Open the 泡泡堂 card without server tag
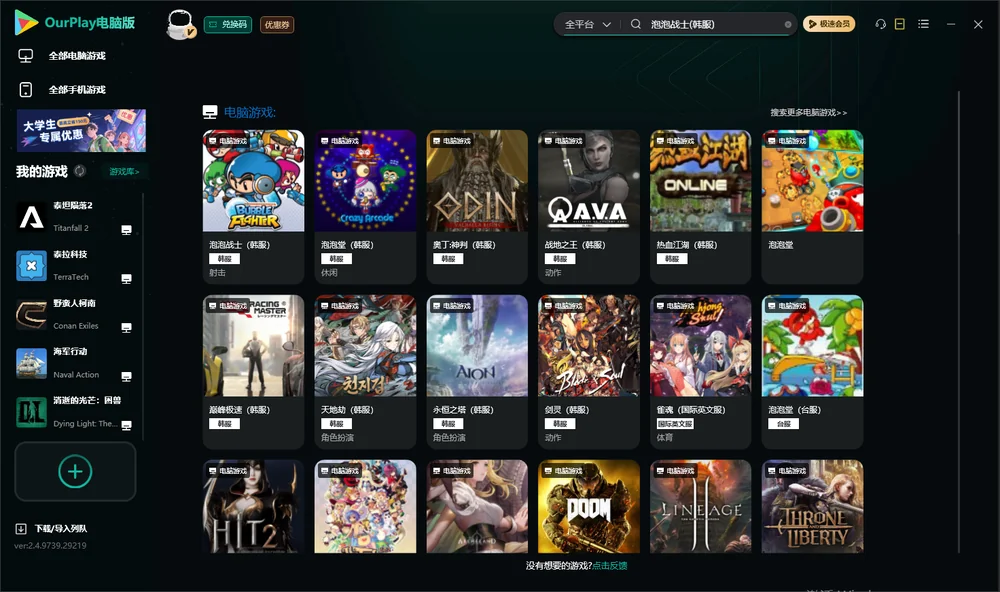Viewport: 1000px width, 592px height. click(x=812, y=207)
